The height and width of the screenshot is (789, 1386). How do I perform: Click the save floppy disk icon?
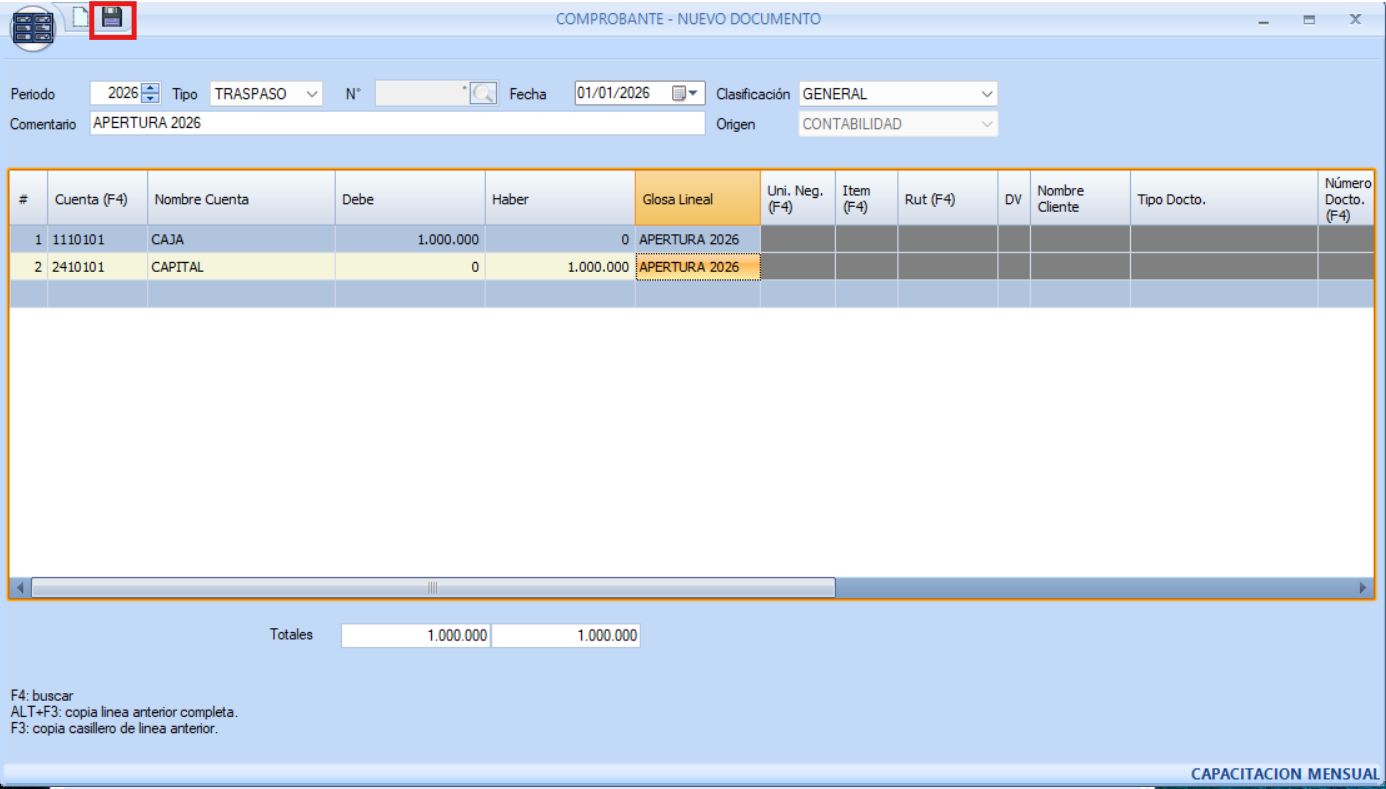point(112,18)
